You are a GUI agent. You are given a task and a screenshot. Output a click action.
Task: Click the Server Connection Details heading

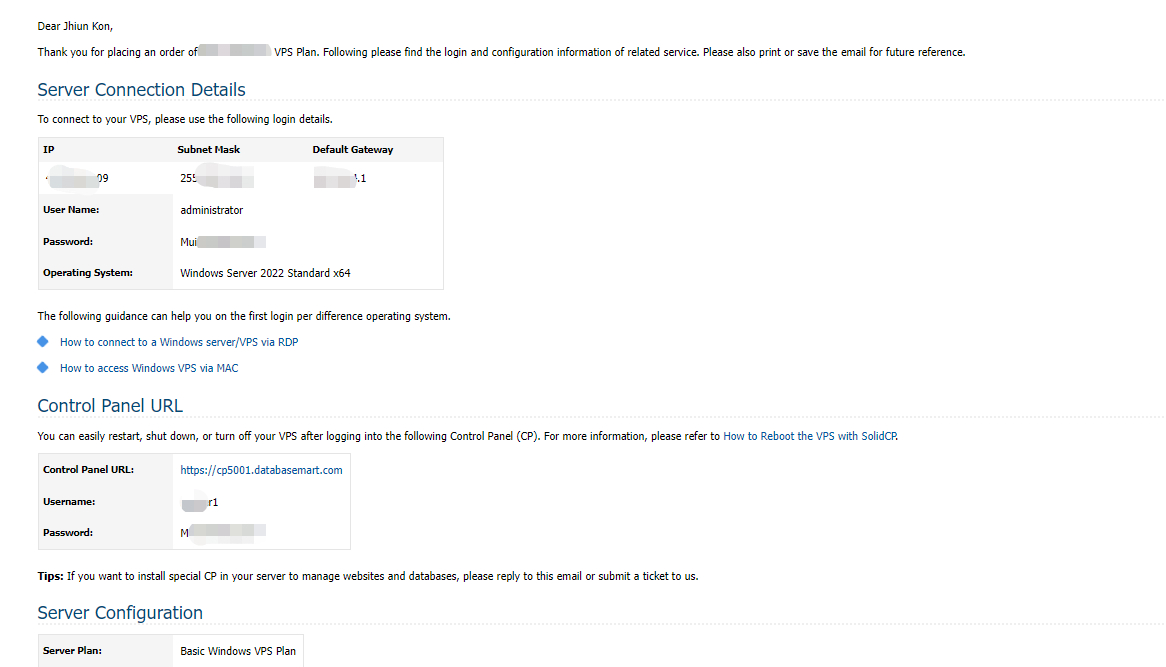point(141,90)
